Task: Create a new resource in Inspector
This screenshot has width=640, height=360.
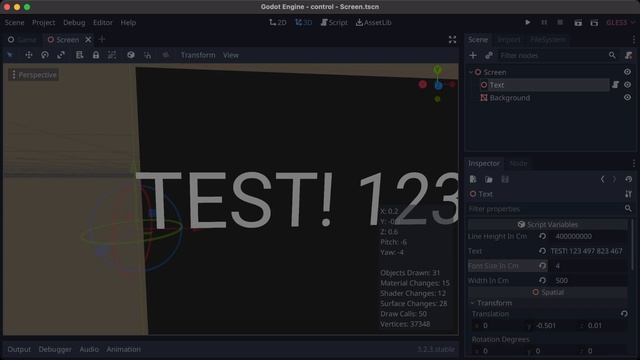Action: point(473,179)
